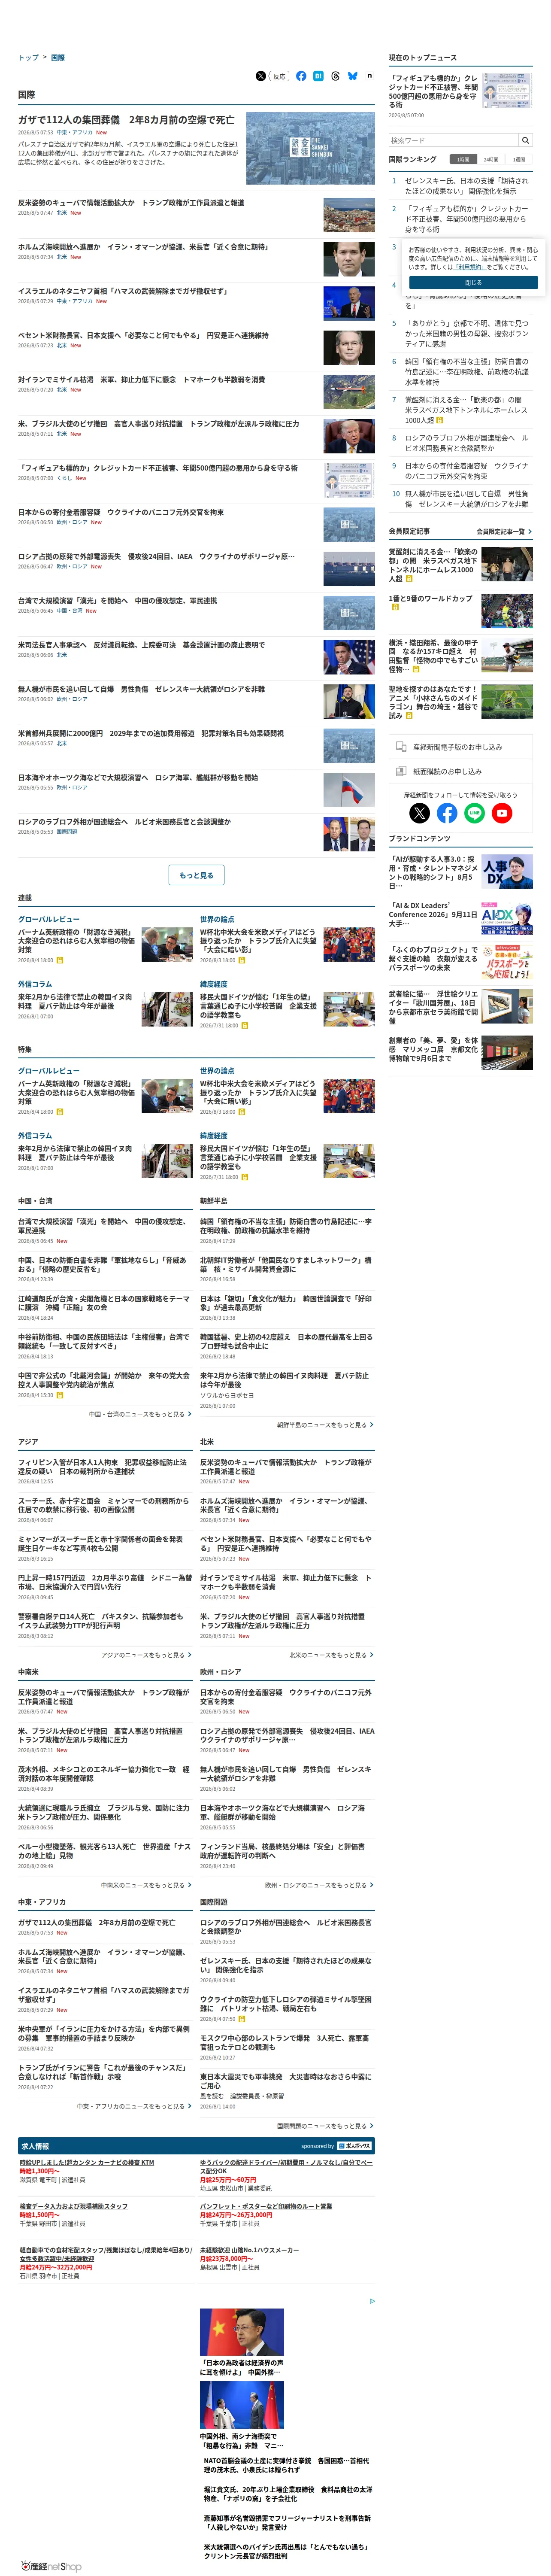
Task: Share the page via the note icon
Action: pyautogui.click(x=369, y=76)
